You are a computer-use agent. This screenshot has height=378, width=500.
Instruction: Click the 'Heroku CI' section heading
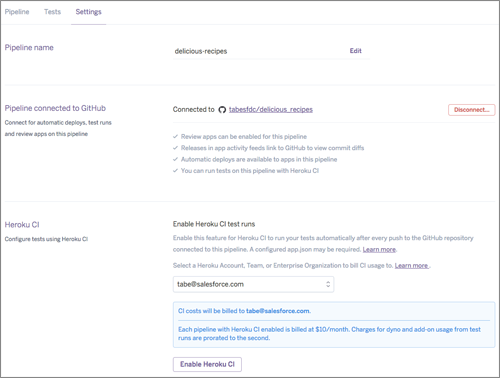22,225
